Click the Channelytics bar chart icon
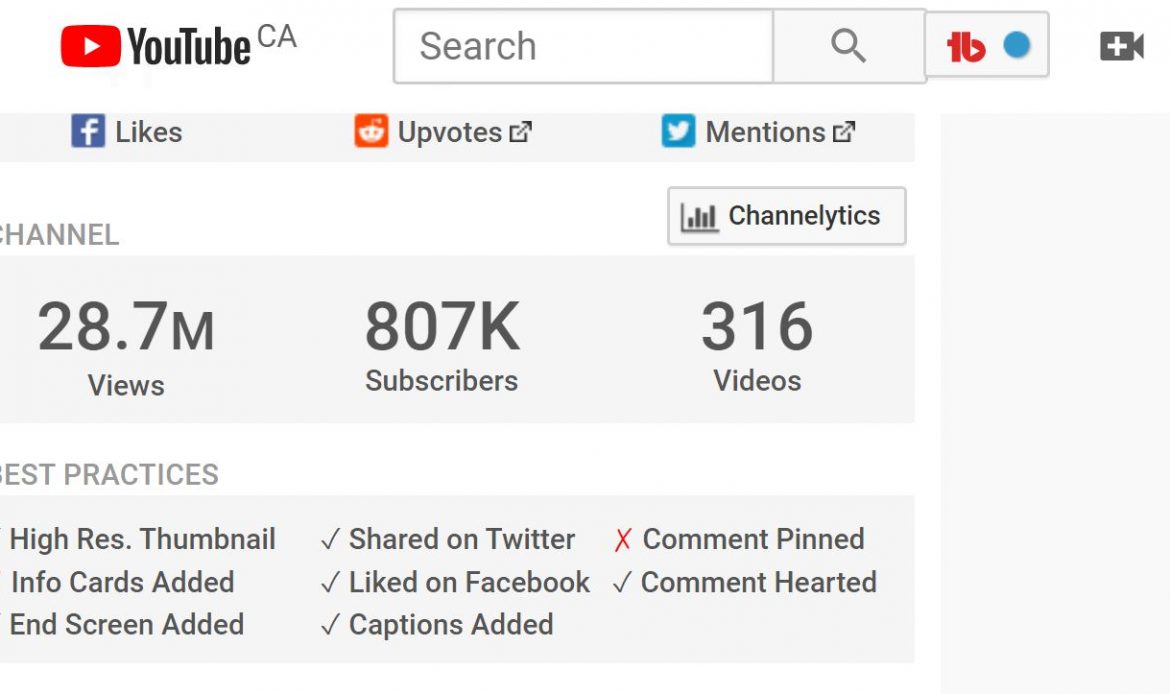Viewport: 1170px width, 694px height. [x=699, y=217]
